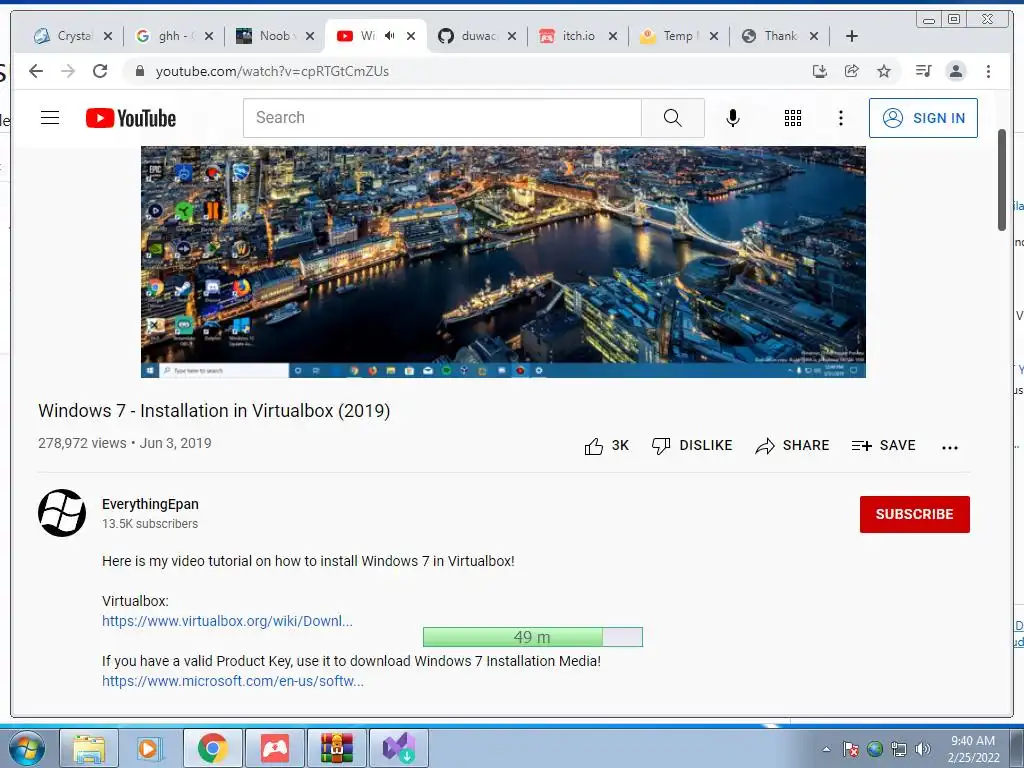Click the voice search microphone
This screenshot has width=1024, height=768.
[733, 118]
